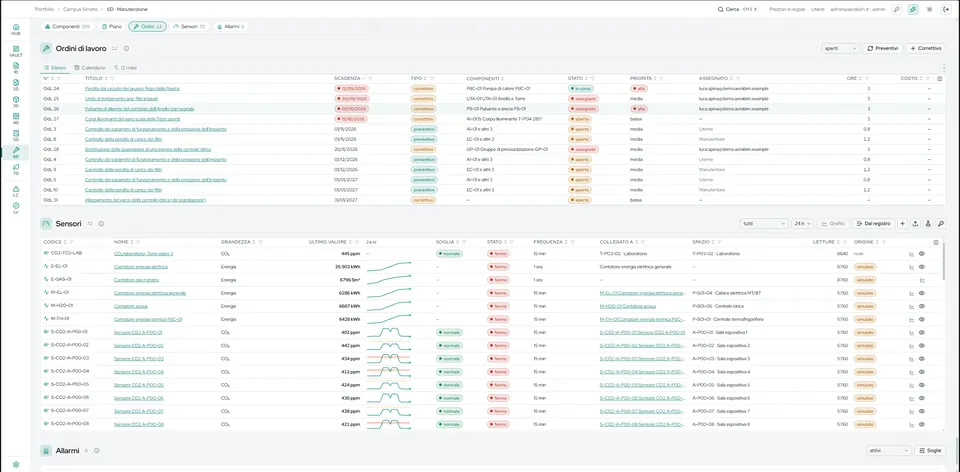The image size is (960, 472).
Task: Open the 7D module in sidebar
Action: [x=16, y=169]
